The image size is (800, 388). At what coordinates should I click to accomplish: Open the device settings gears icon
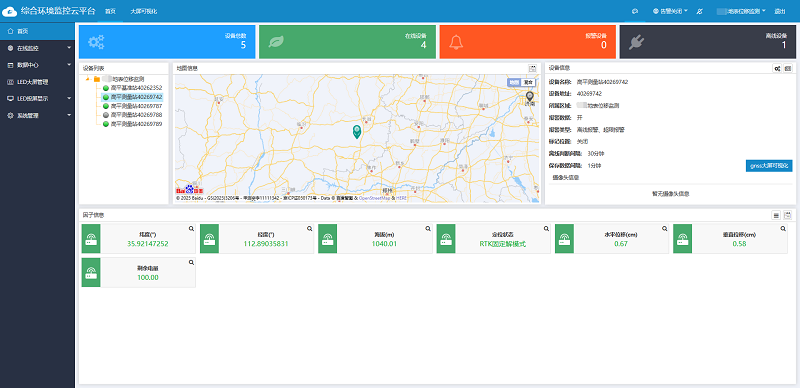pyautogui.click(x=777, y=68)
